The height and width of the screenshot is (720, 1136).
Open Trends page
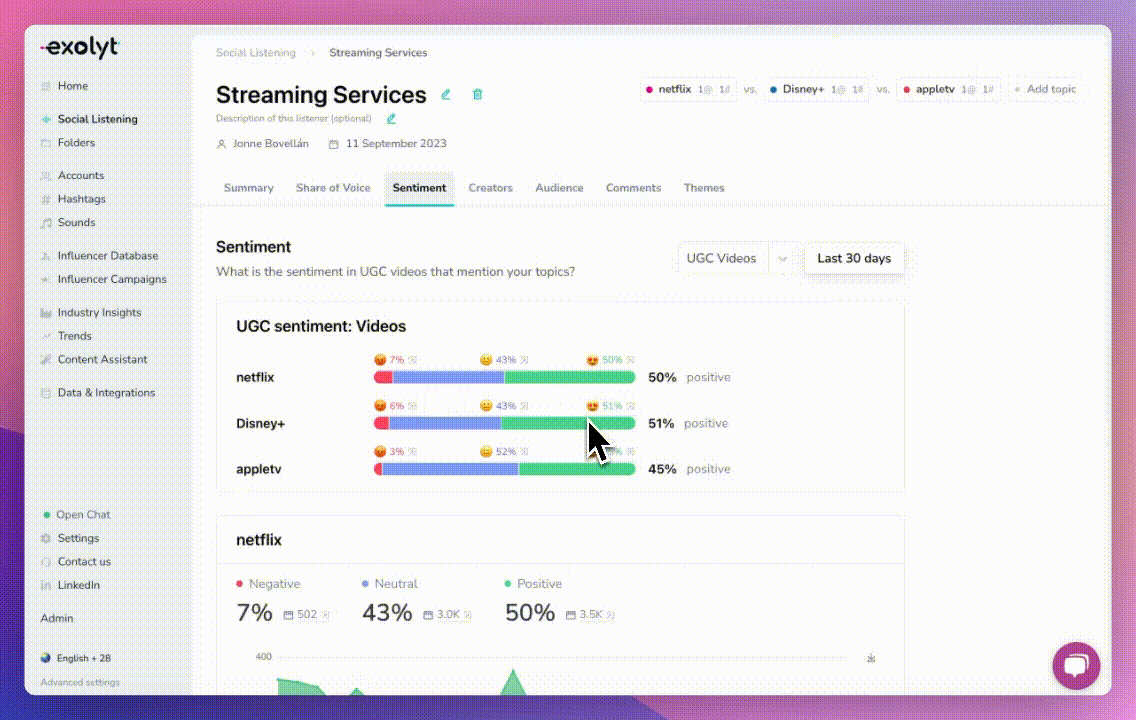tap(75, 336)
